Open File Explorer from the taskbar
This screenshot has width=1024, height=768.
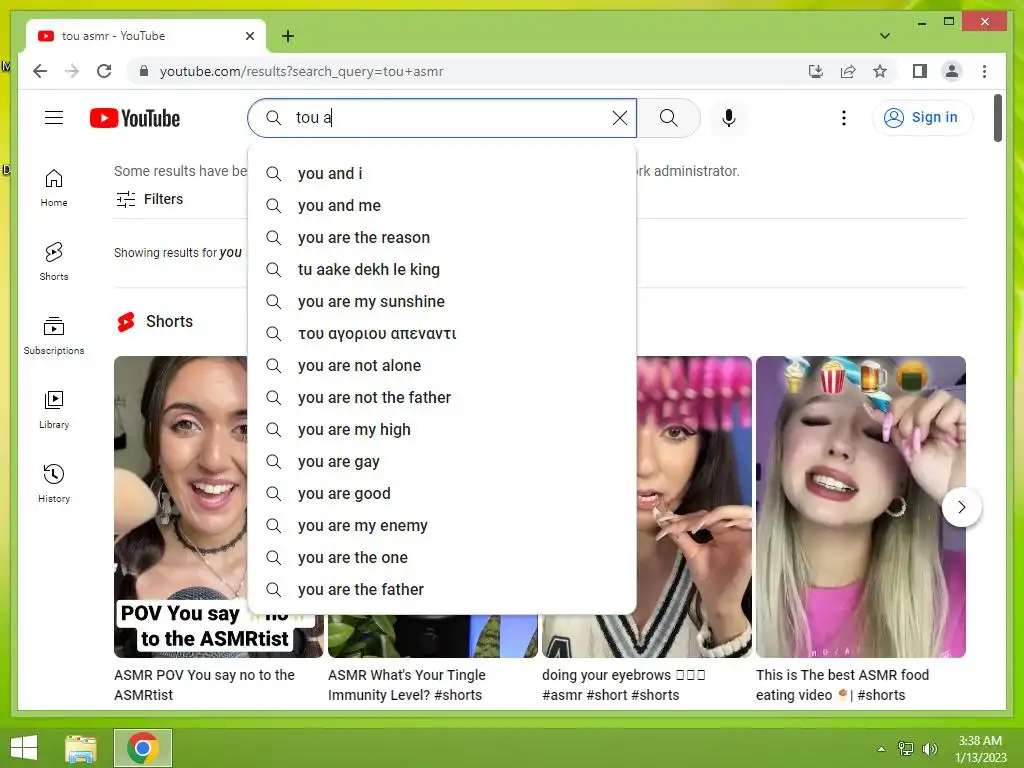tap(81, 748)
